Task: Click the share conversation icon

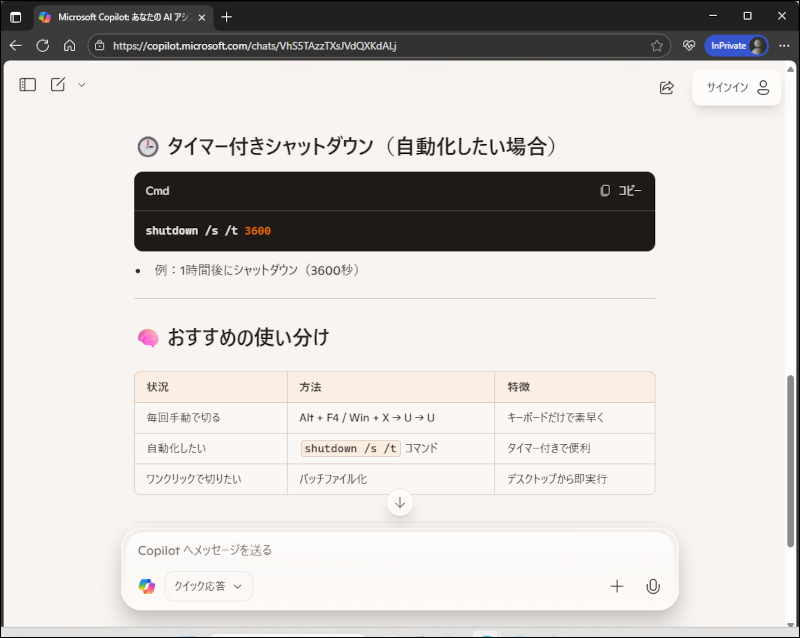Action: coord(667,88)
